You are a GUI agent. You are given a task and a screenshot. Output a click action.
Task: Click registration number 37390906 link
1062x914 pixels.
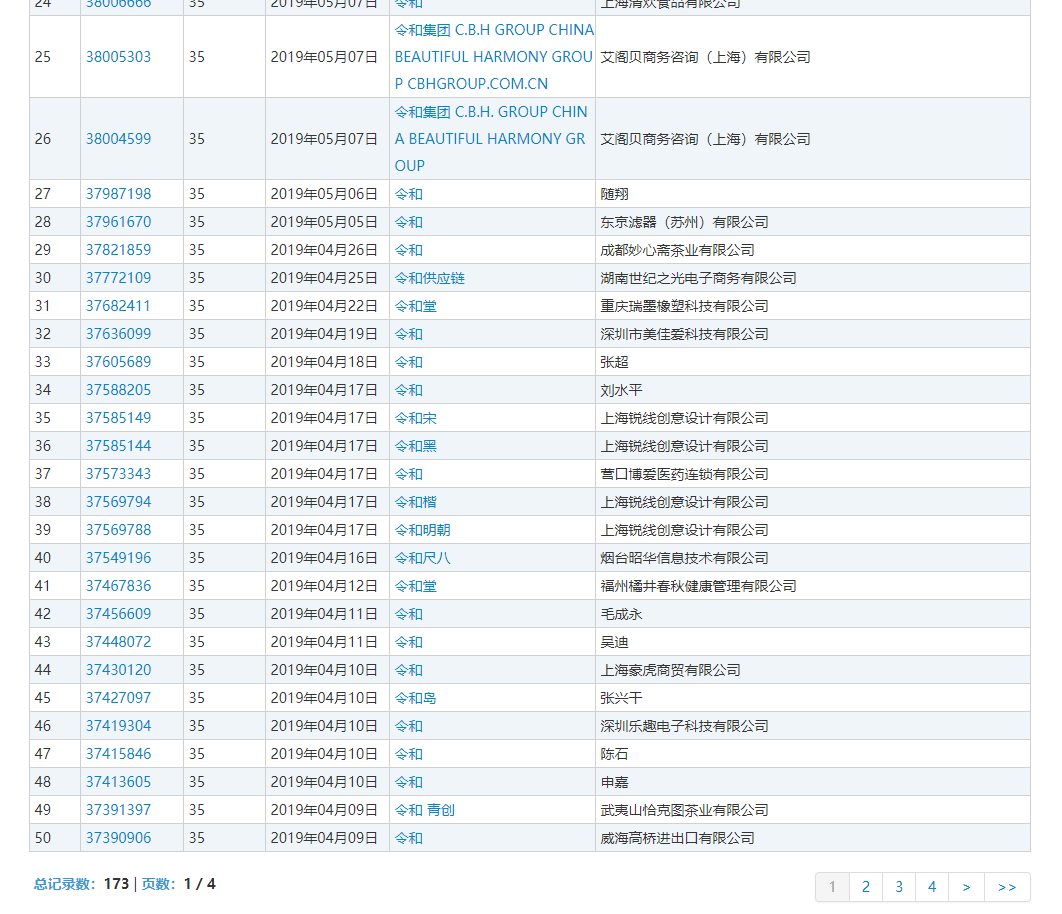pos(118,838)
